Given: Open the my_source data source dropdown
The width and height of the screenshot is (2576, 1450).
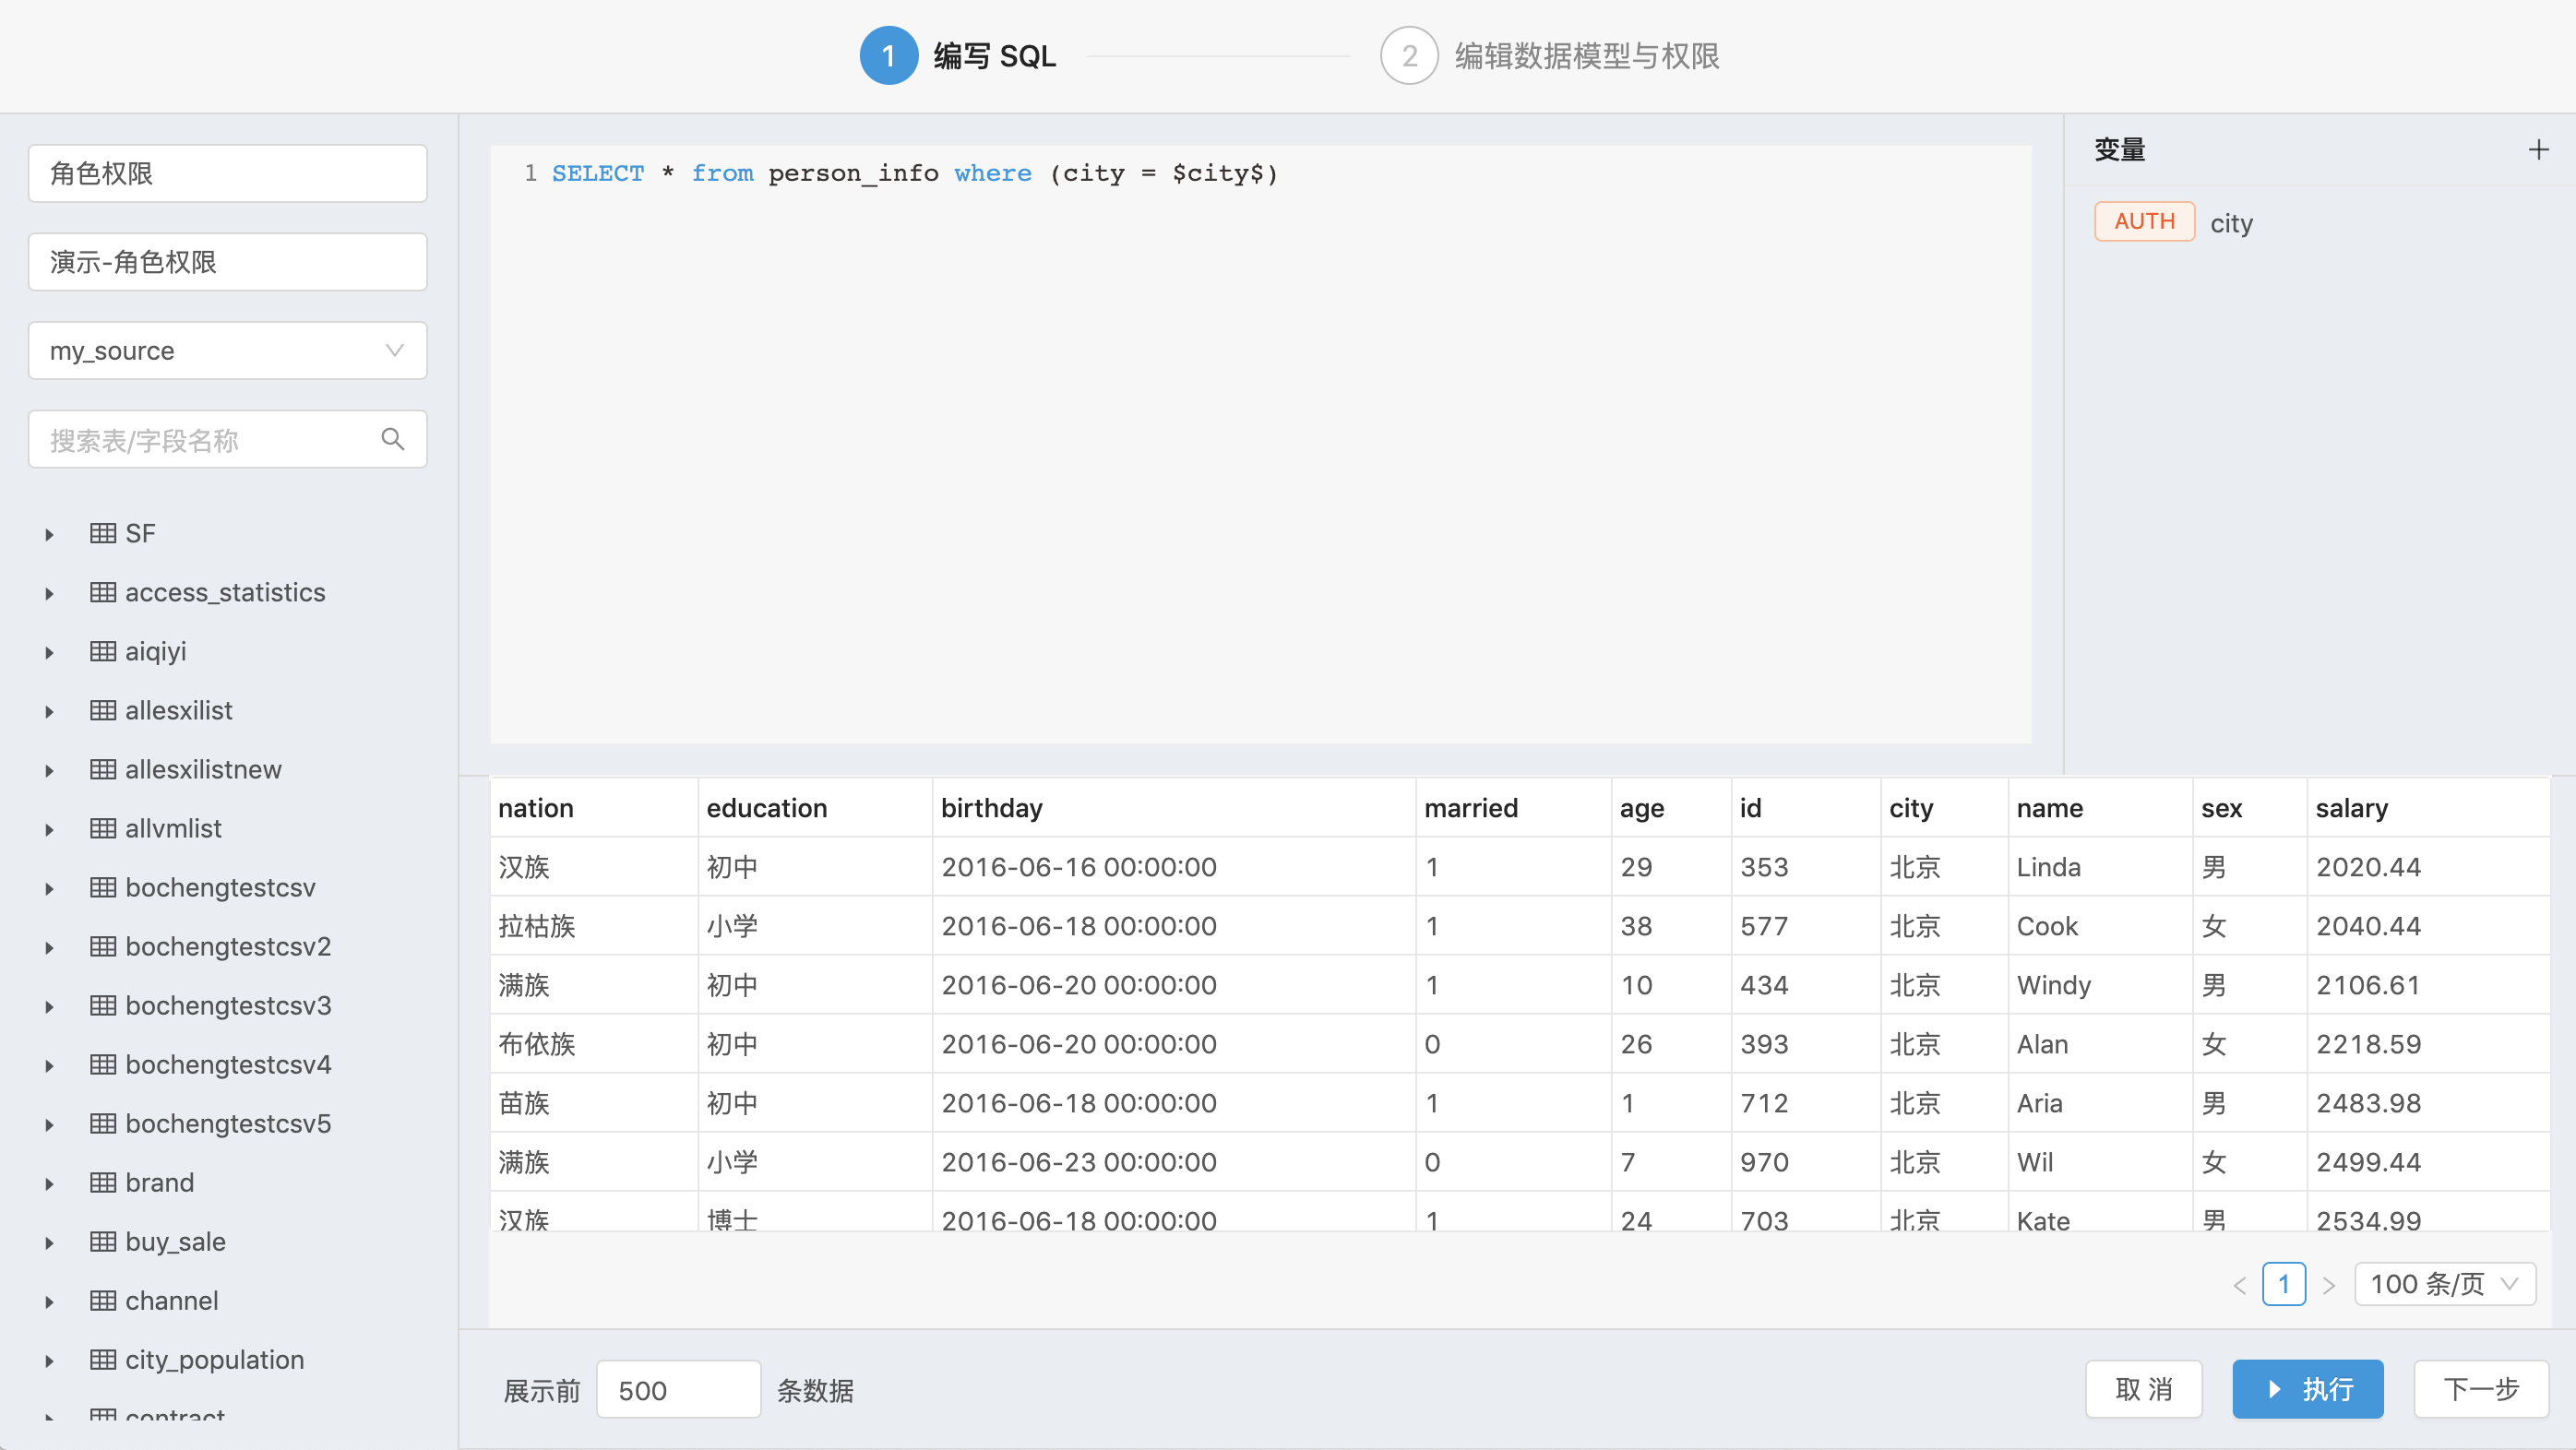Looking at the screenshot, I should click(x=228, y=351).
